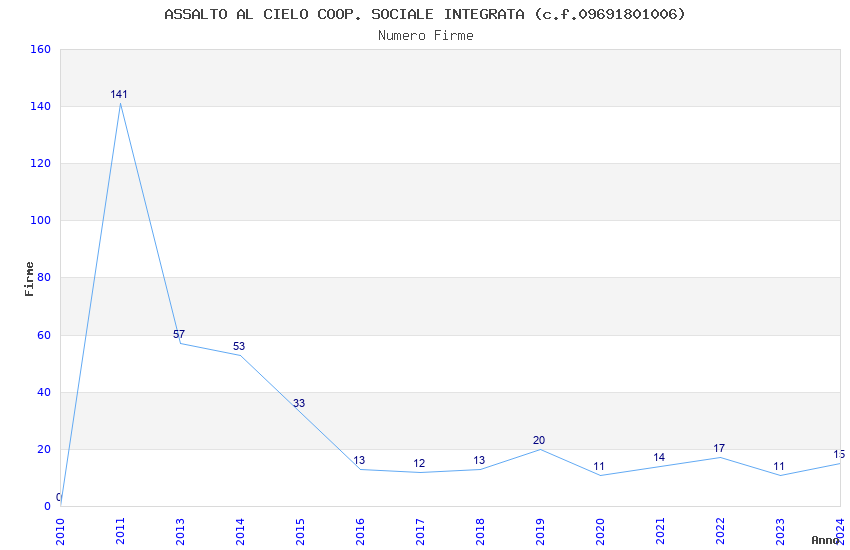This screenshot has height=550, width=850.
Task: Click the 17 data label for 2022
Action: click(x=719, y=449)
